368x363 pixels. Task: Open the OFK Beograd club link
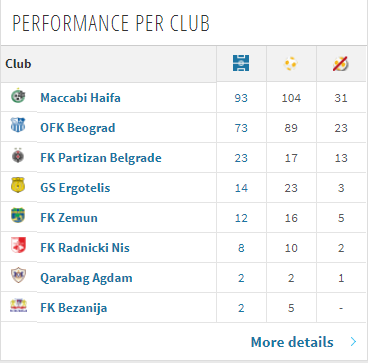point(78,128)
